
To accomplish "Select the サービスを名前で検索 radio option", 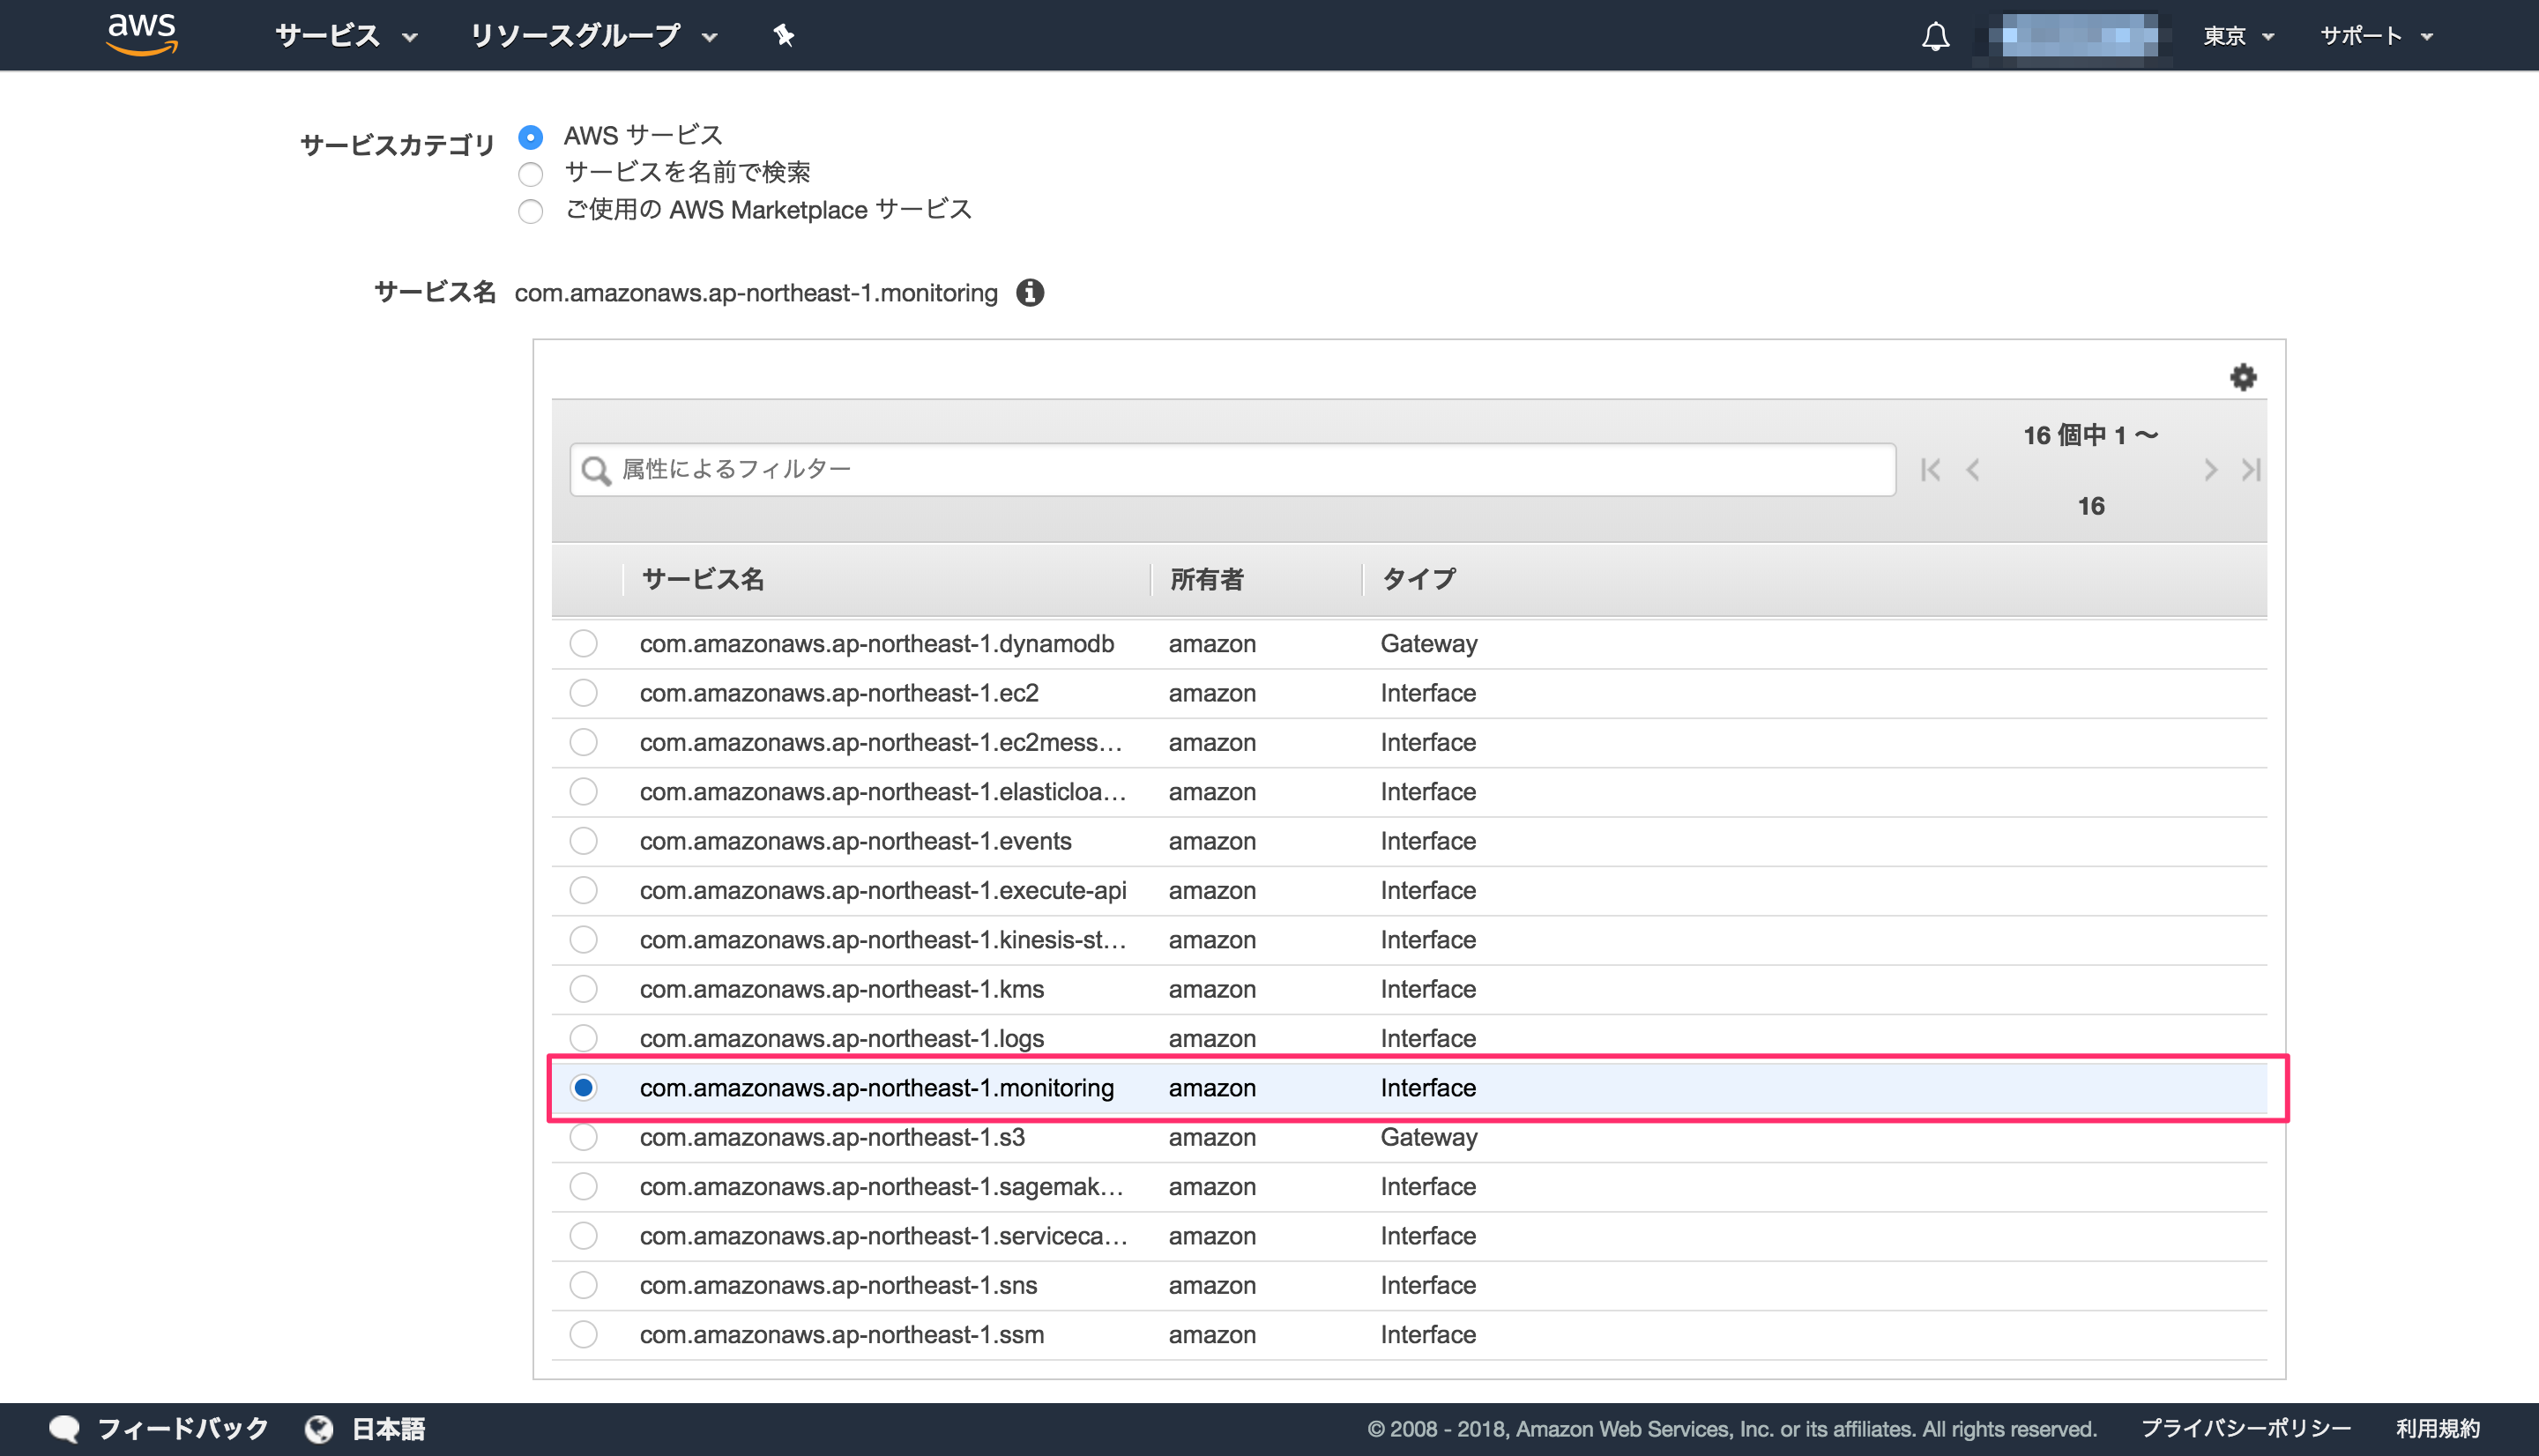I will pos(530,174).
